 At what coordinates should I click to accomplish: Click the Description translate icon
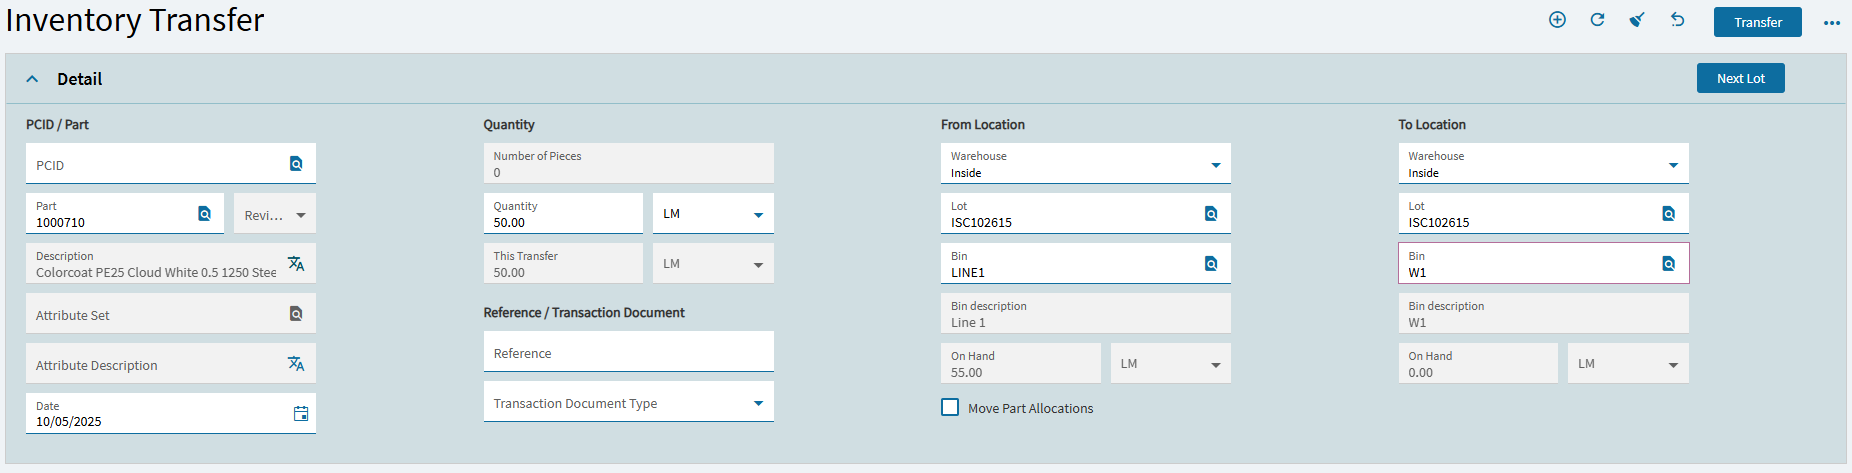pyautogui.click(x=296, y=264)
